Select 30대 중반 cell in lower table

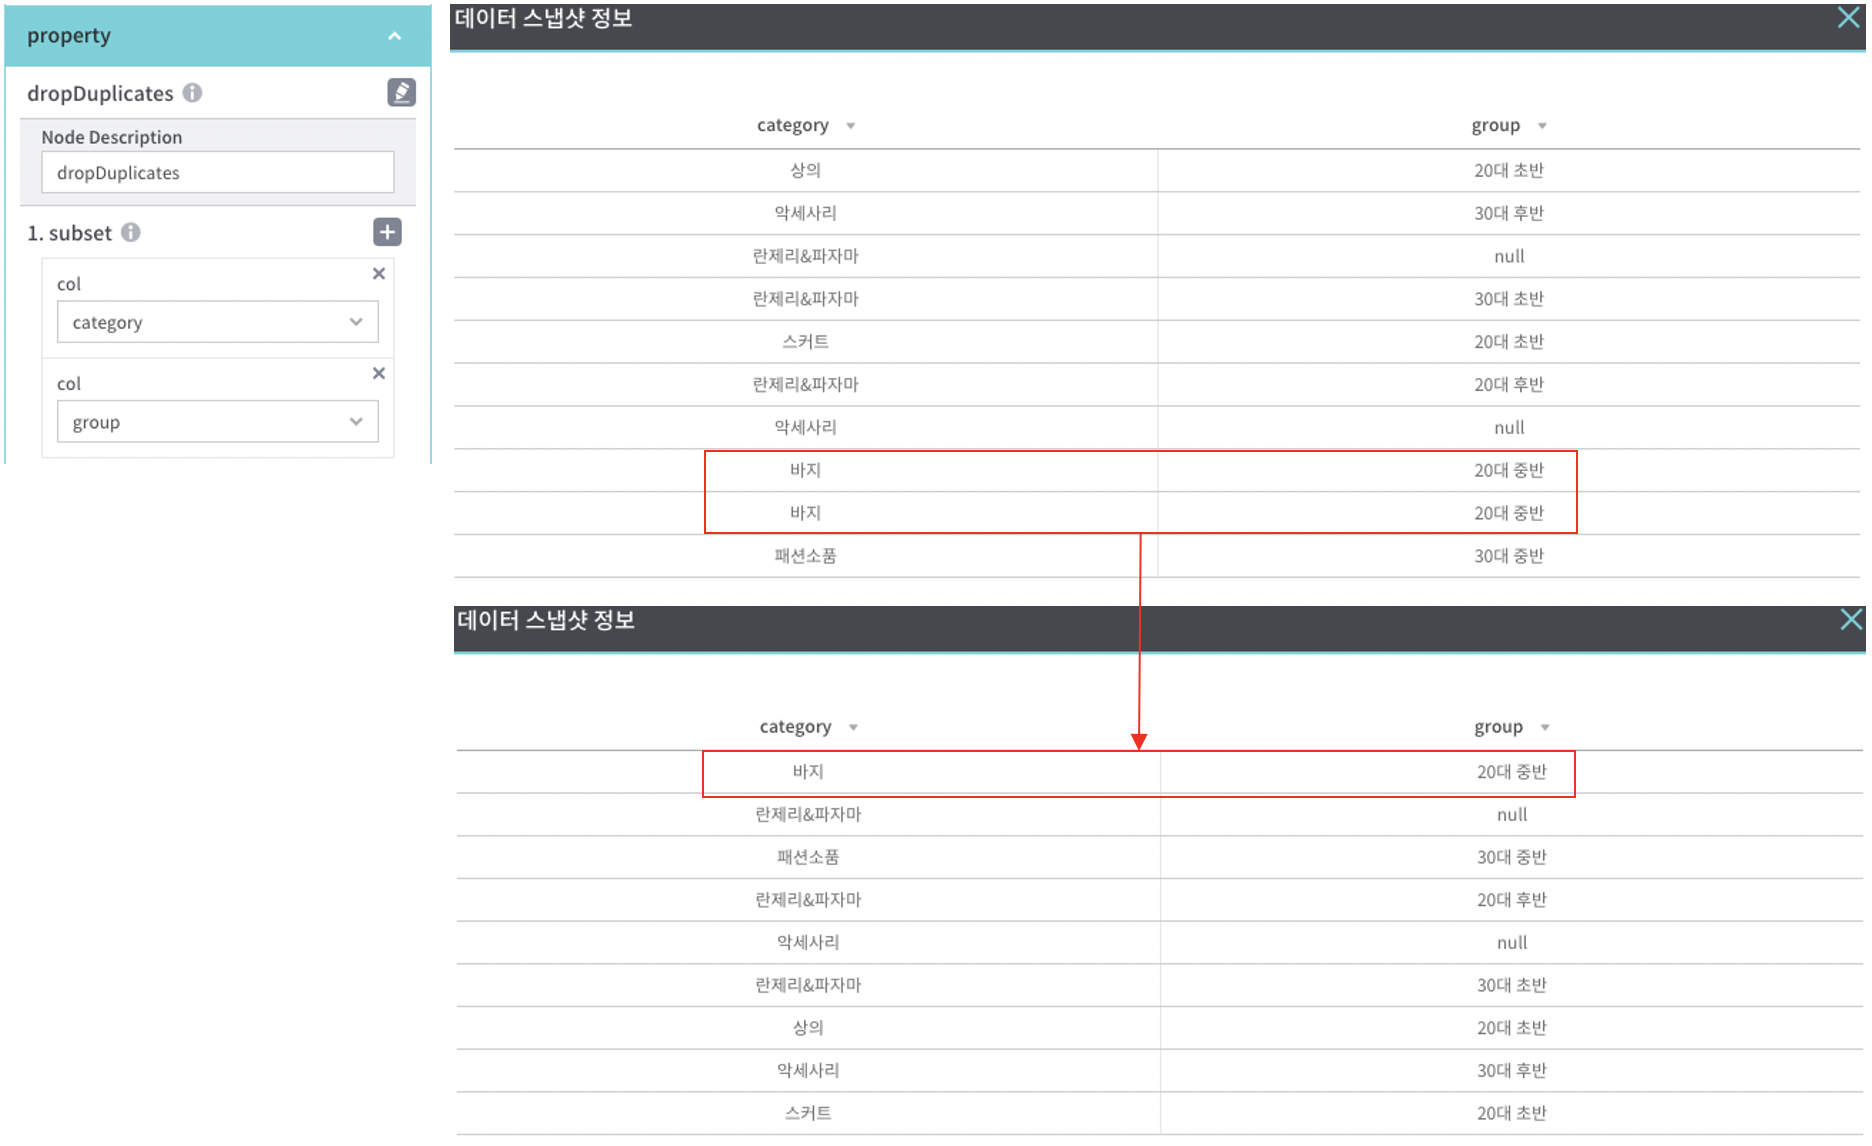coord(1512,858)
